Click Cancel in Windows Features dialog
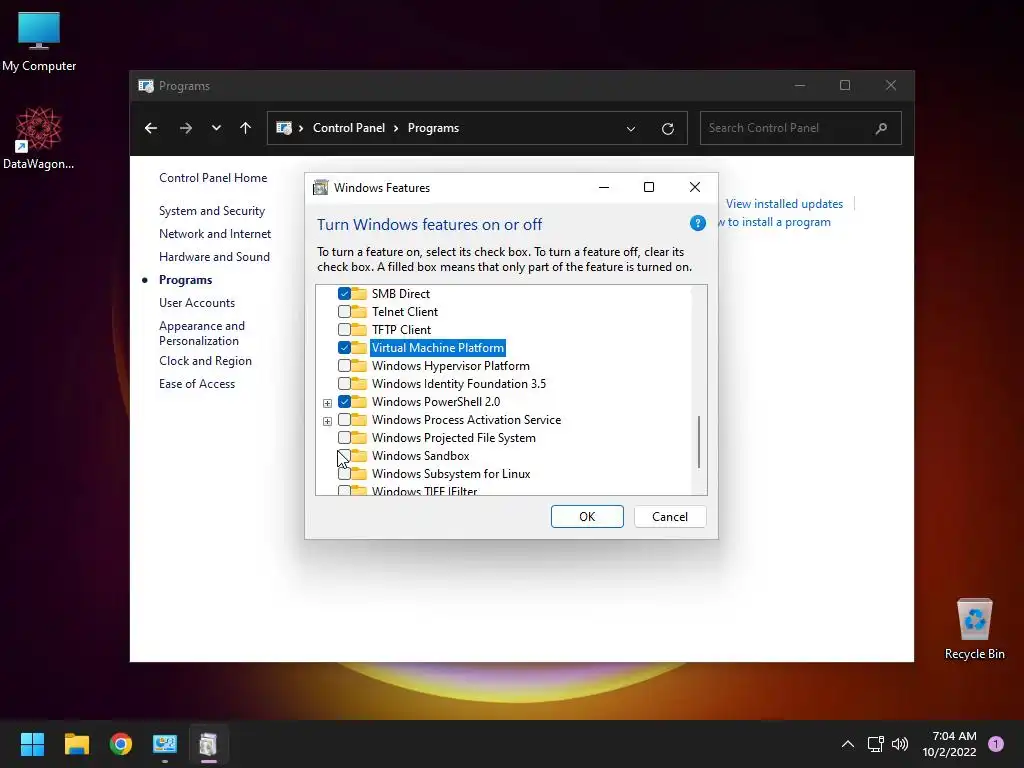 pyautogui.click(x=669, y=517)
